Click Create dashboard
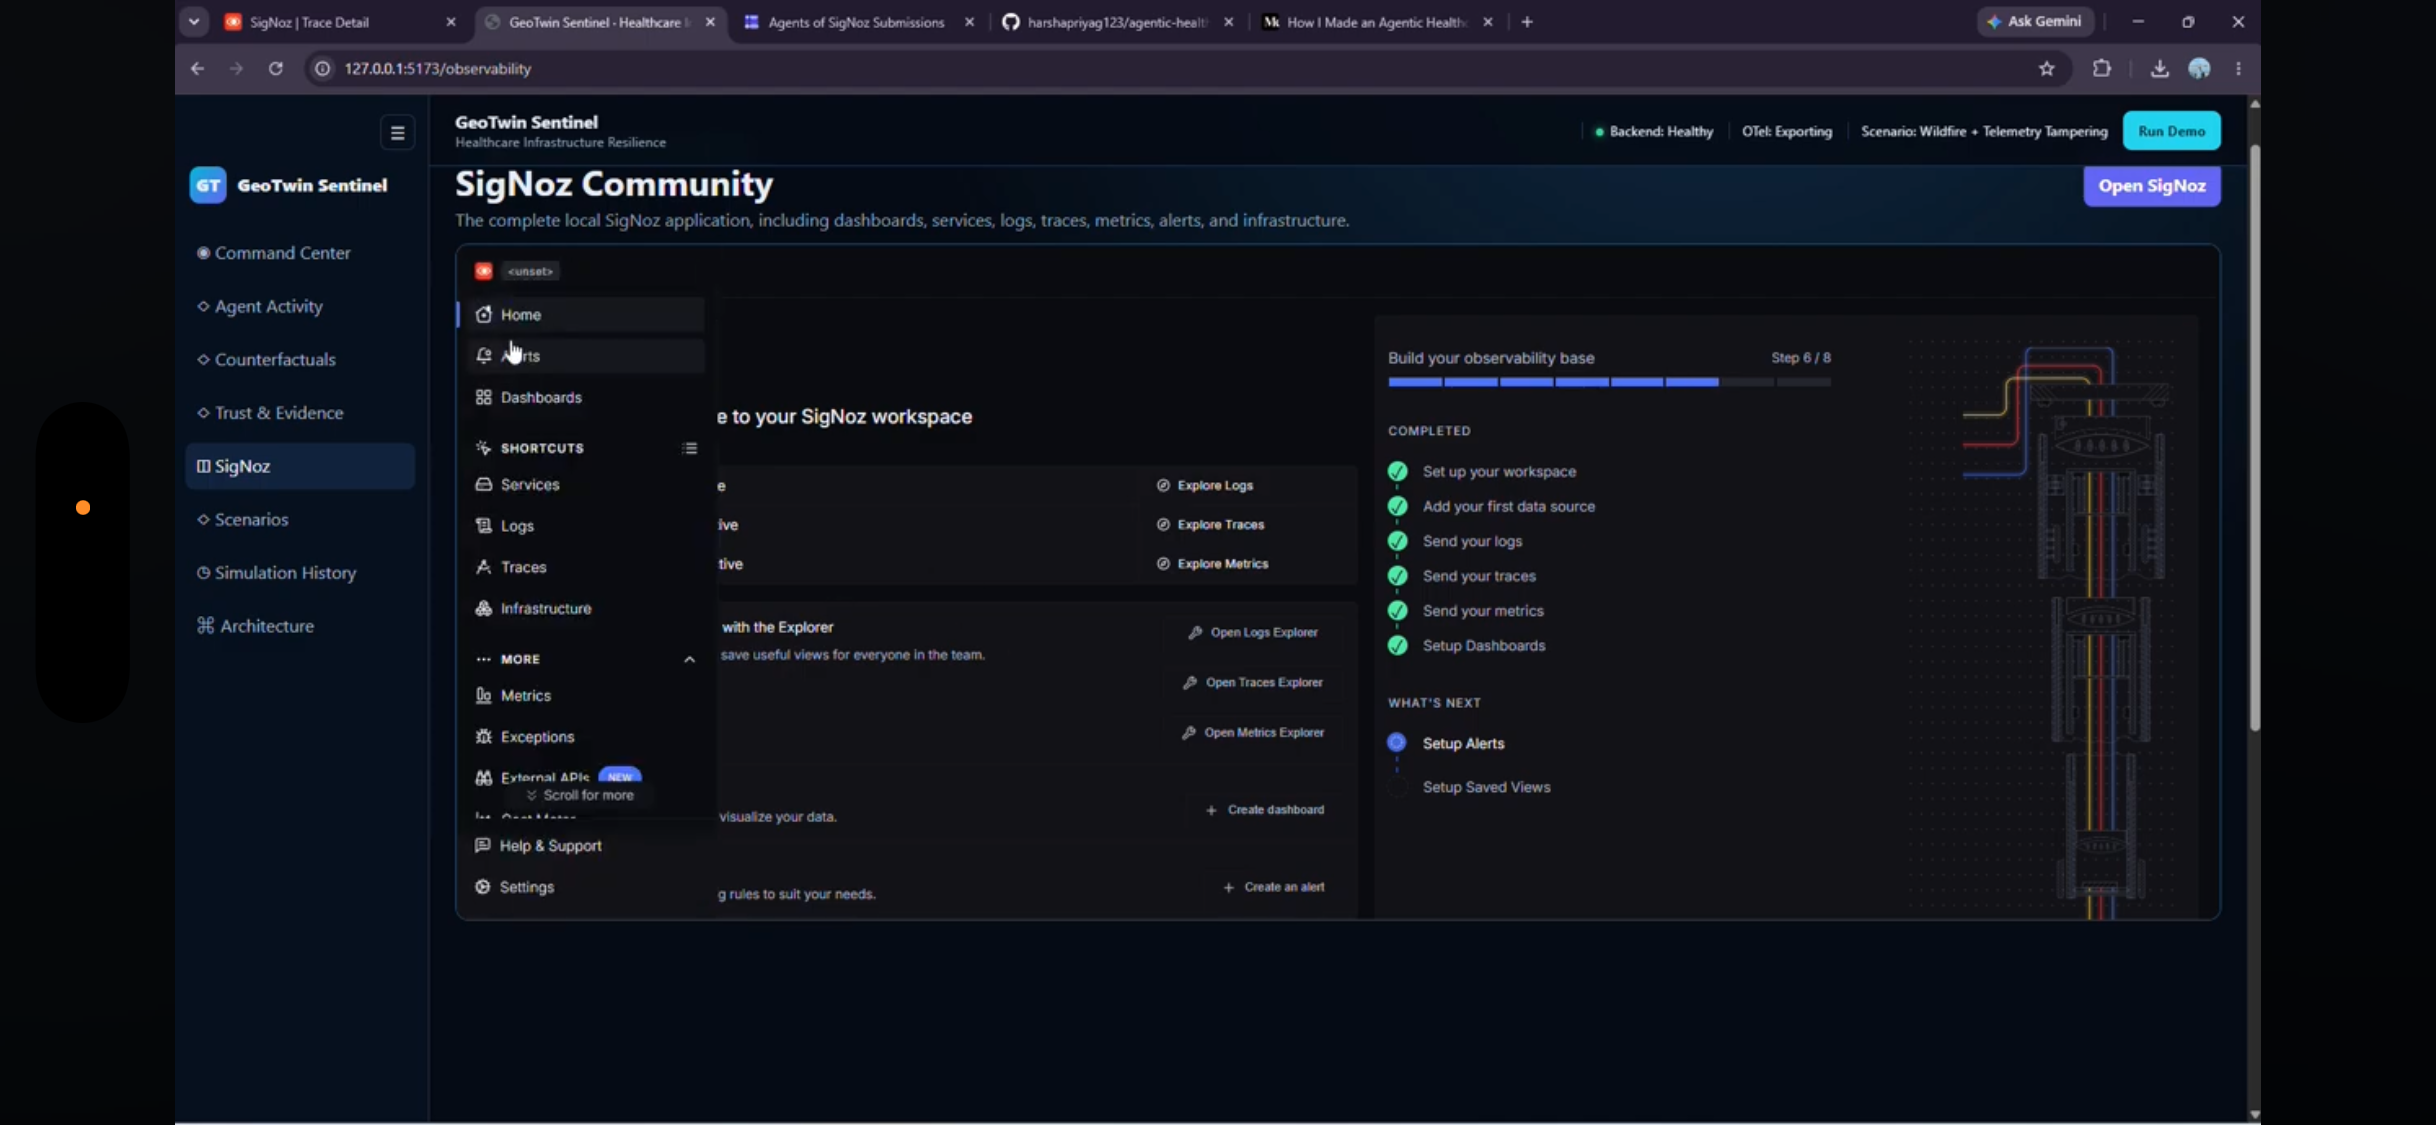 tap(1265, 810)
